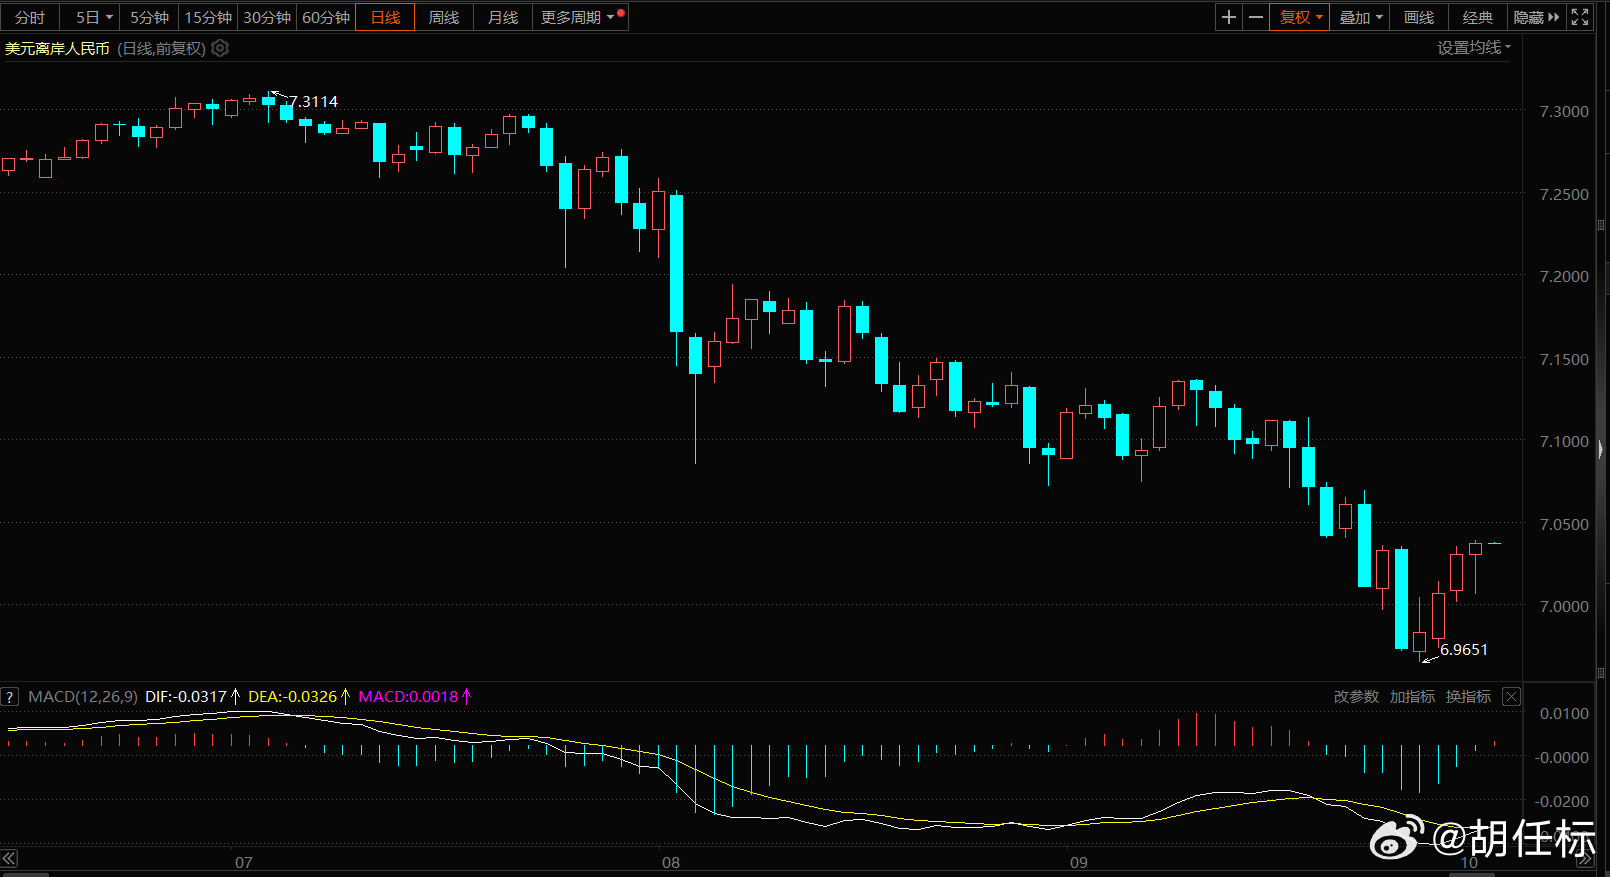Click the MACD help question-mark icon

[x=10, y=696]
